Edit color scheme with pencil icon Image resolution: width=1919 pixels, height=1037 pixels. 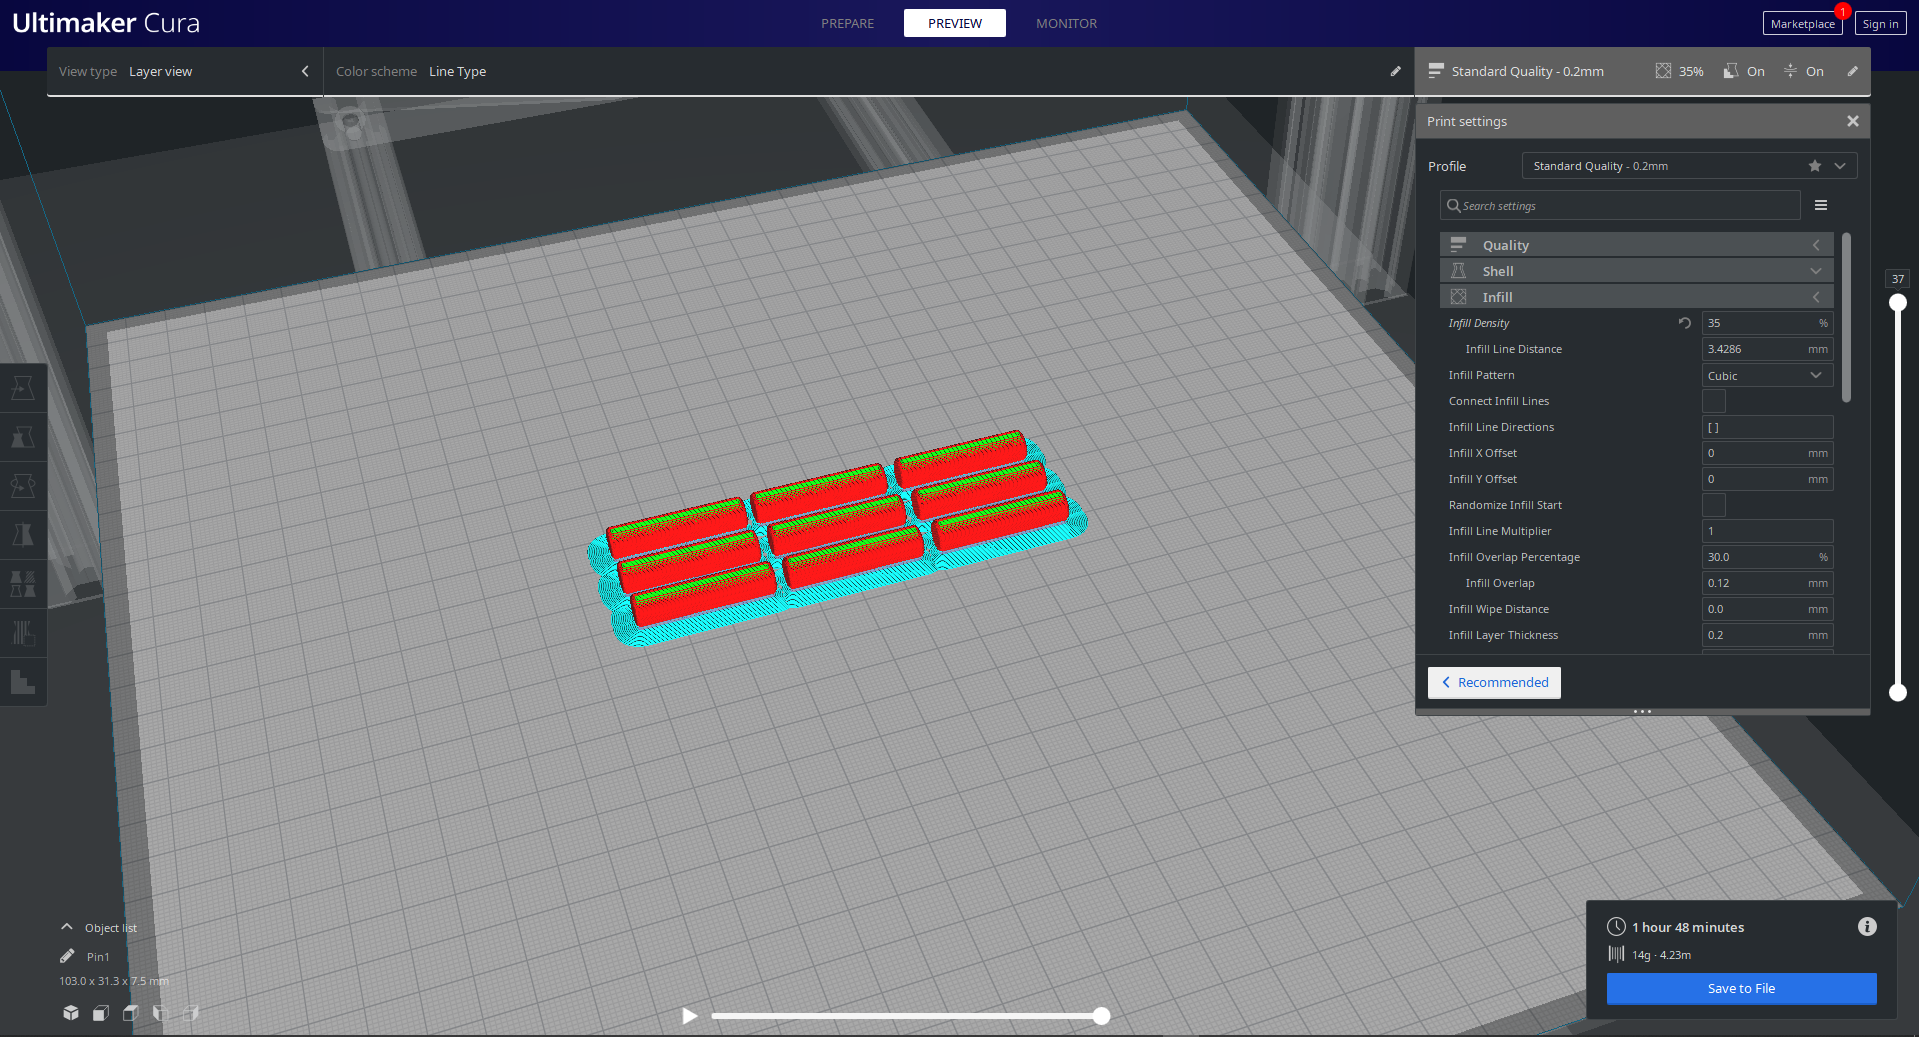click(x=1396, y=71)
